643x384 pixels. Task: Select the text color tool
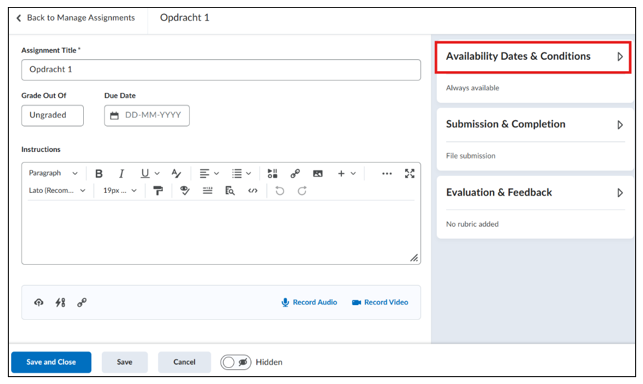pyautogui.click(x=176, y=174)
